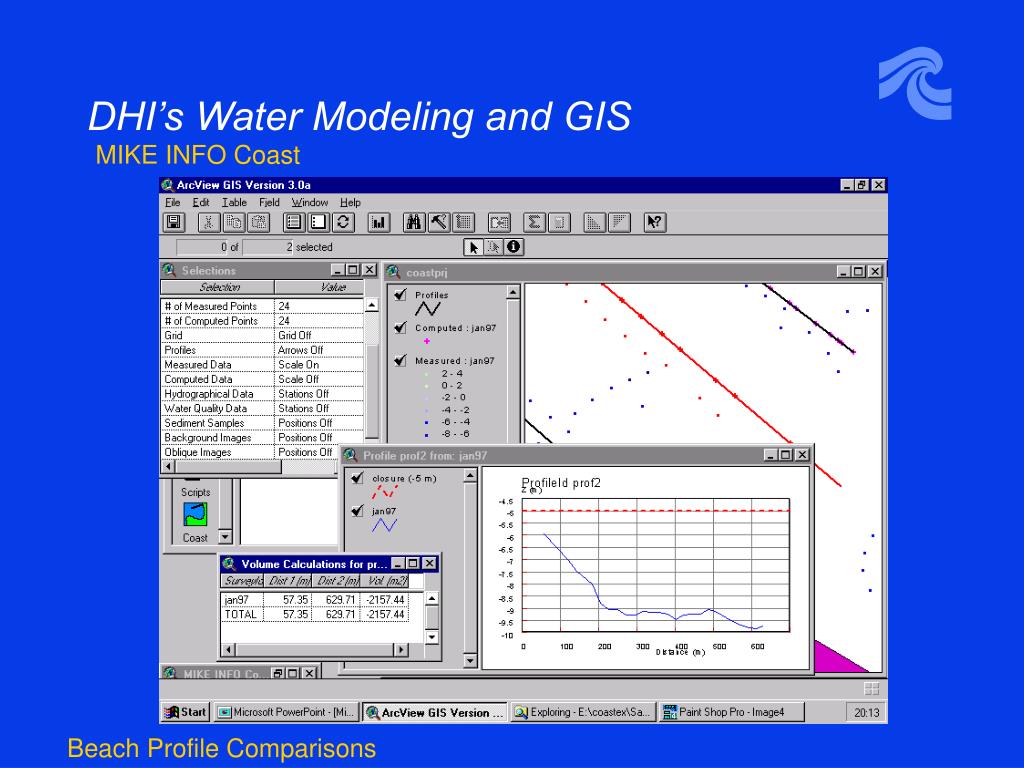
Task: Click the context Help pointer icon
Action: tap(654, 223)
